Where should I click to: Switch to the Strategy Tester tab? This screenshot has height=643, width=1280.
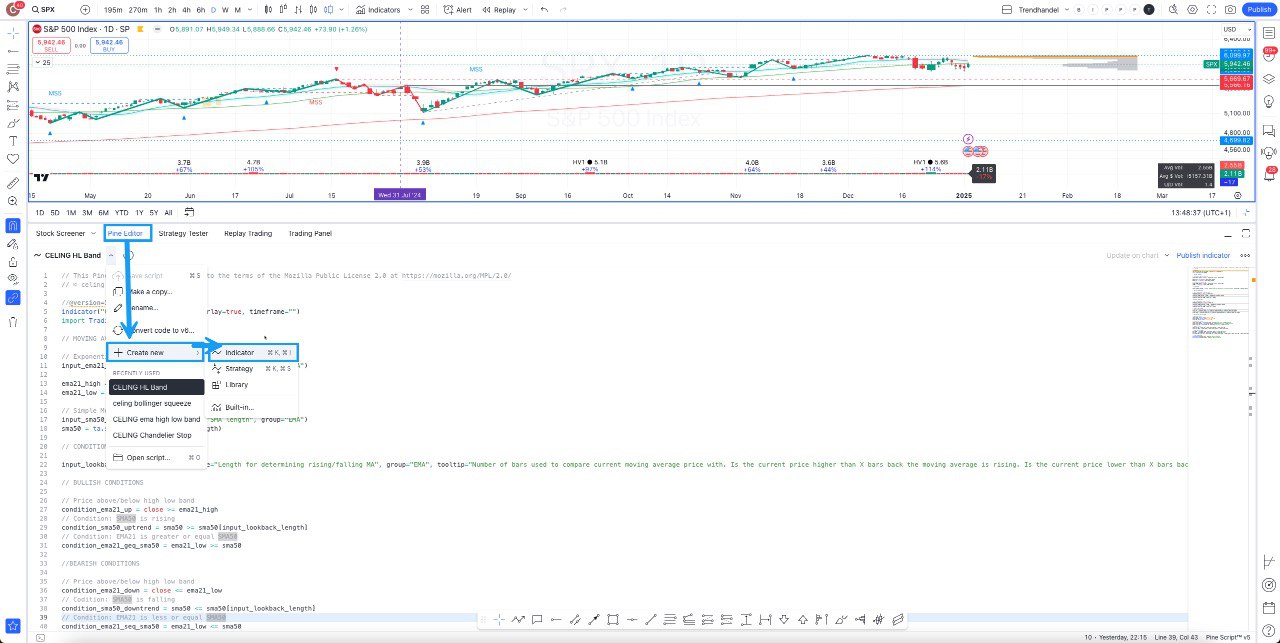(183, 234)
